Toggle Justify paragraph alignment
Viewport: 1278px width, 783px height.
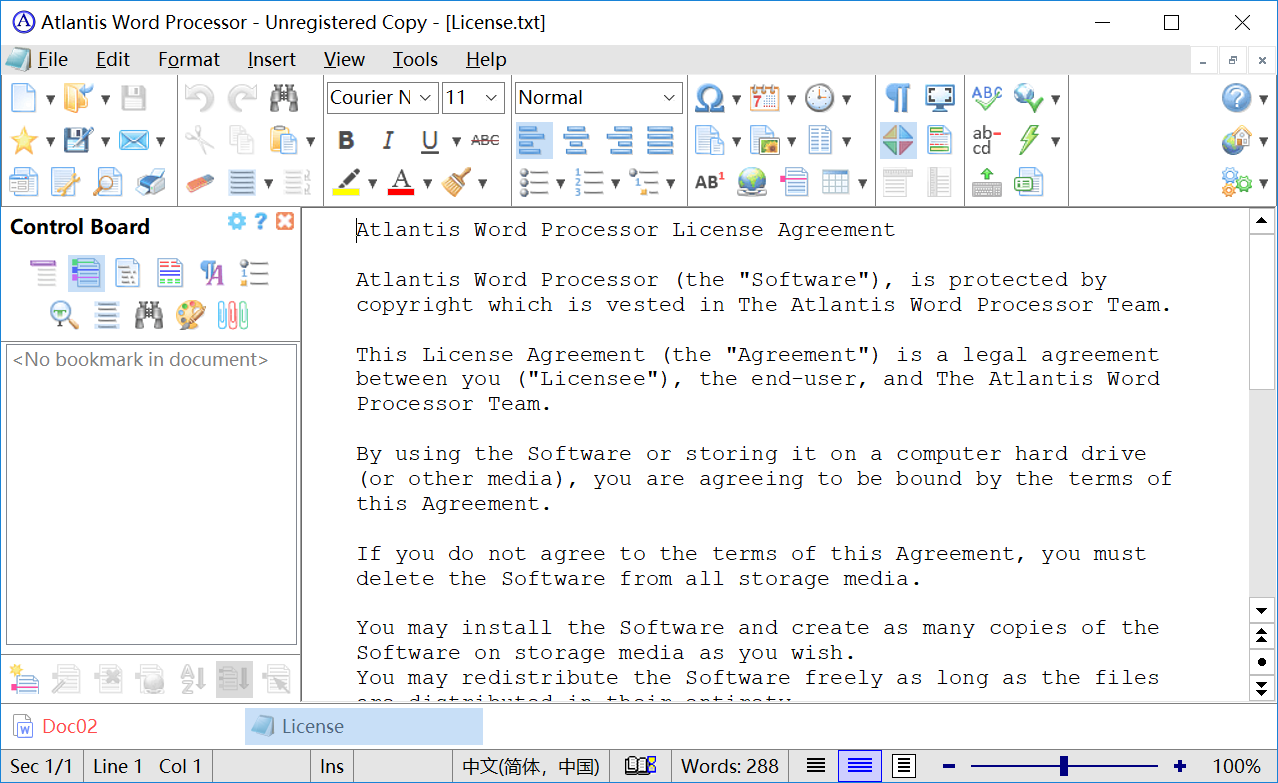pyautogui.click(x=660, y=140)
